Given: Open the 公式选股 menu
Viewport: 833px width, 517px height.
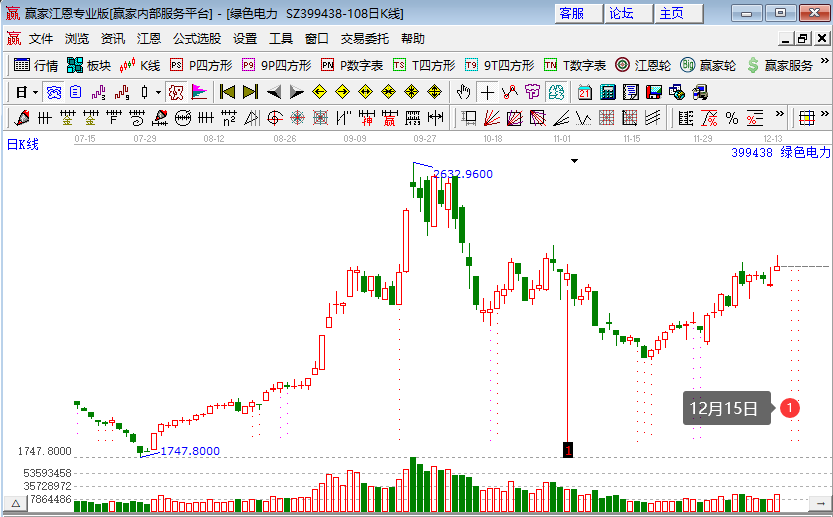Looking at the screenshot, I should coord(197,39).
